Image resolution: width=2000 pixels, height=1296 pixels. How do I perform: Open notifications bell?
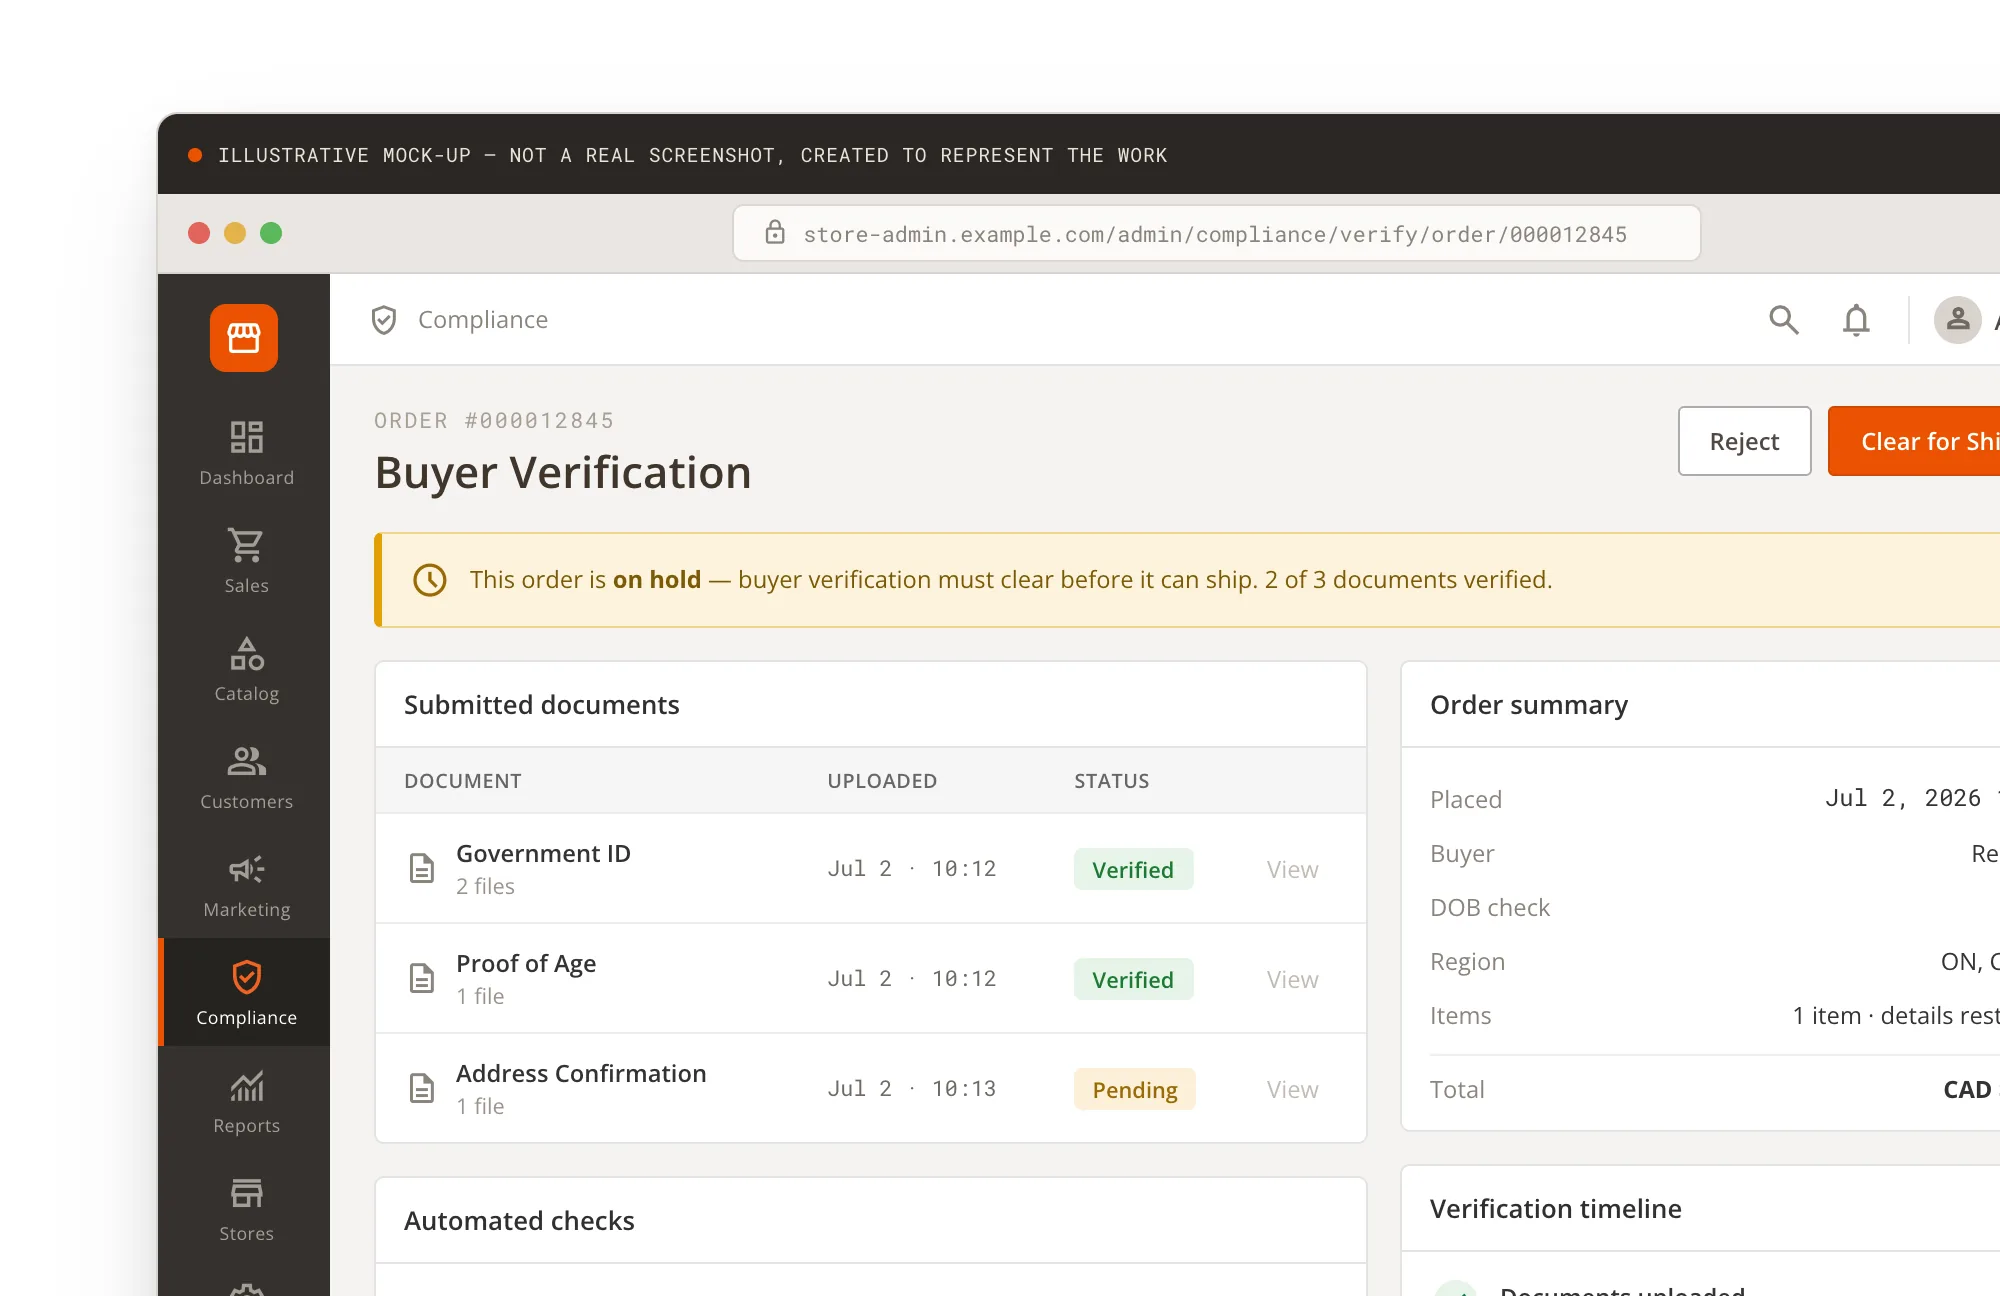pos(1856,320)
